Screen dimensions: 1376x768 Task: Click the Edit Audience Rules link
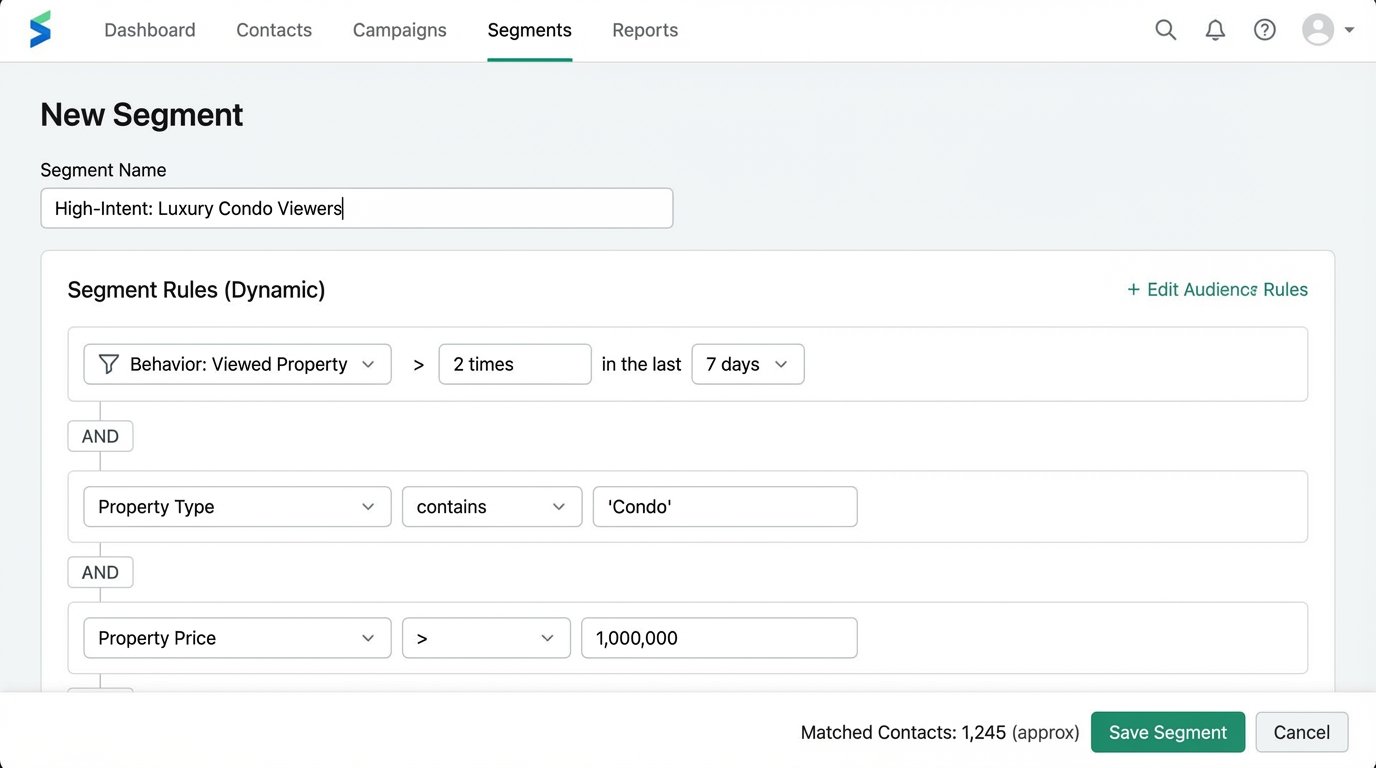pos(1227,289)
